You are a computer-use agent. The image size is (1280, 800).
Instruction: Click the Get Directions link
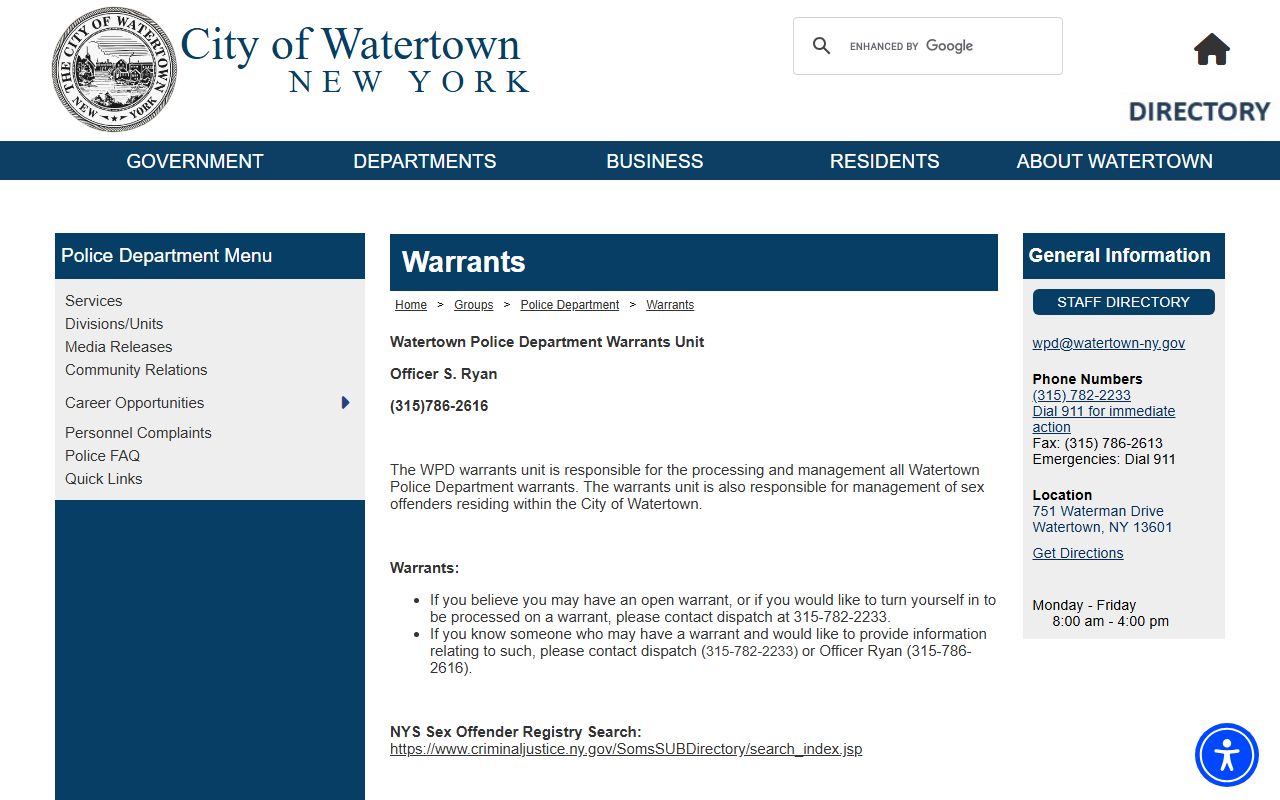click(x=1078, y=553)
